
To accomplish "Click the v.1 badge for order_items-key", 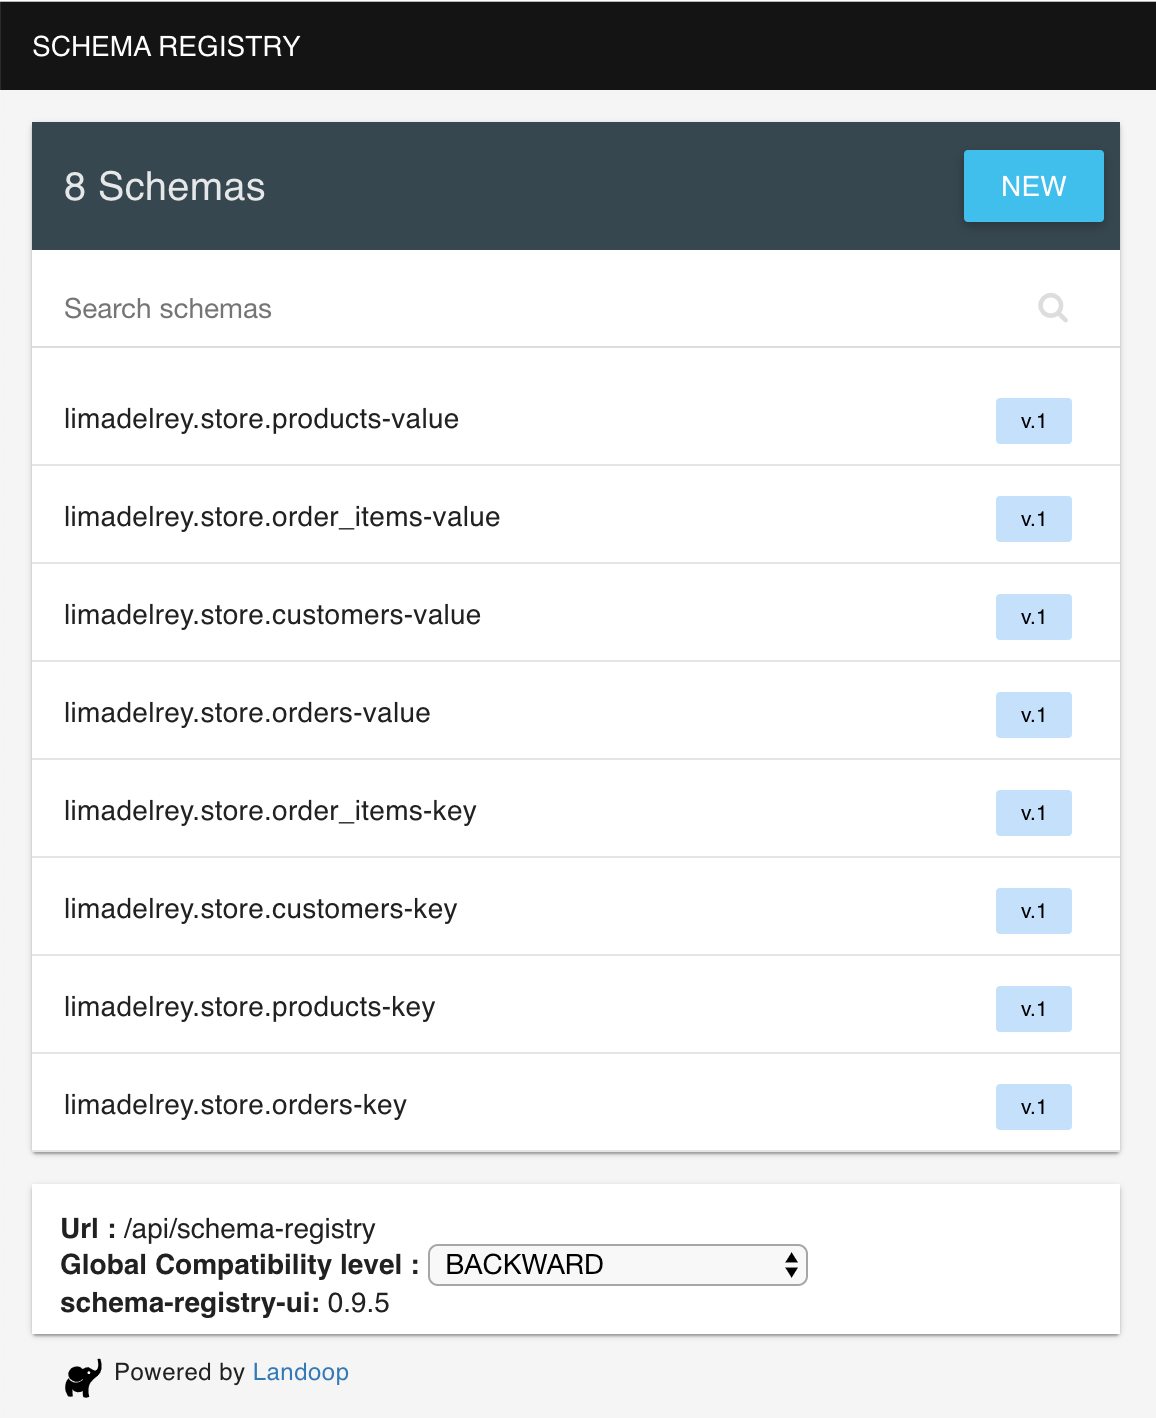I will coord(1033,813).
